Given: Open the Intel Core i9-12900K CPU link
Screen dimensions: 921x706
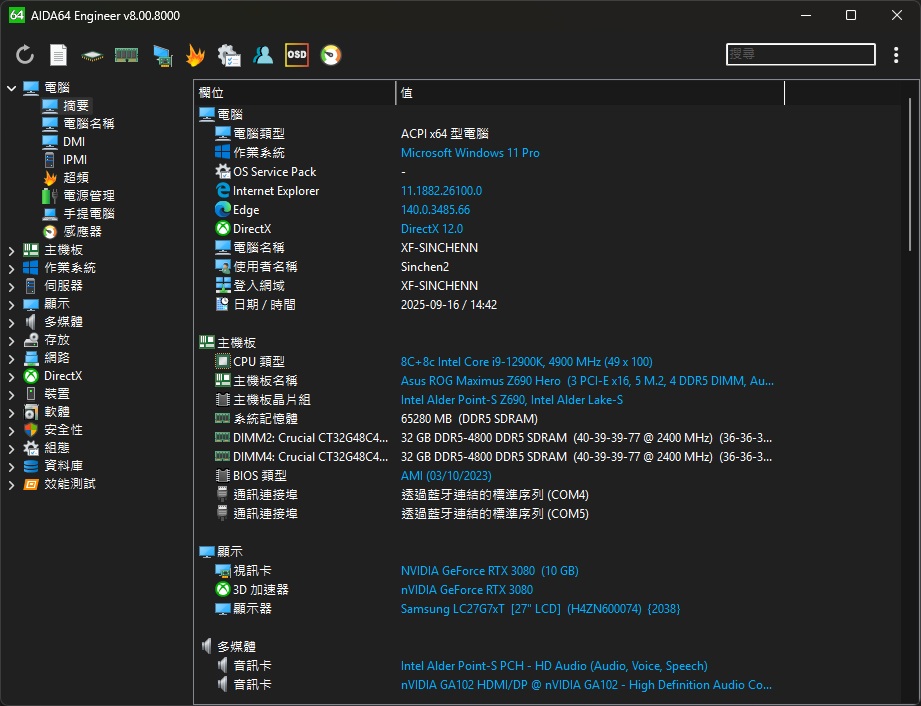Looking at the screenshot, I should (526, 362).
